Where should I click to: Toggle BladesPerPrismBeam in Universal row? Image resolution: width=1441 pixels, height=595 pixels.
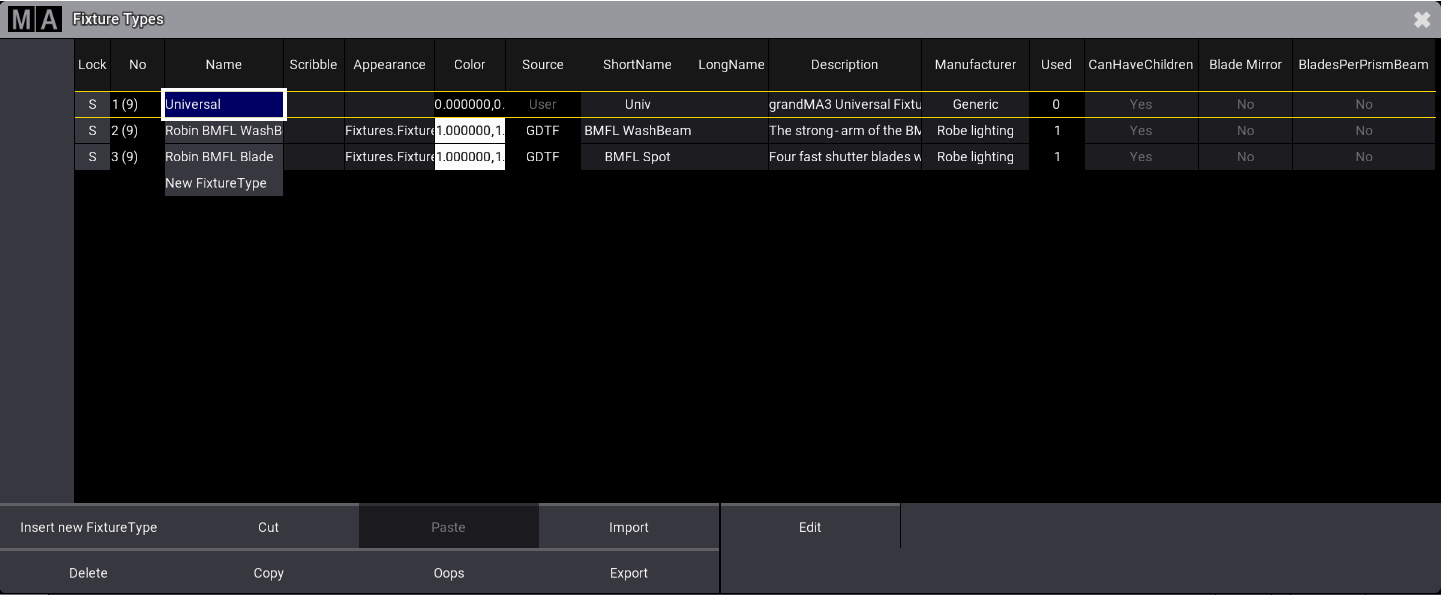(x=1364, y=104)
